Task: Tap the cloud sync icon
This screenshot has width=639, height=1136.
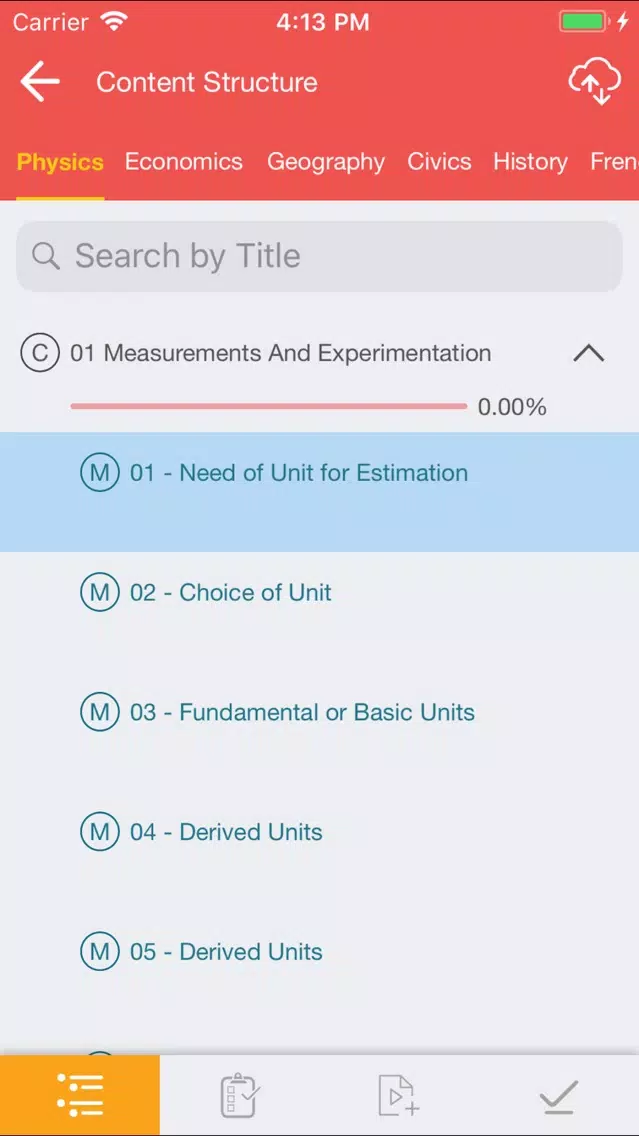Action: pyautogui.click(x=594, y=82)
